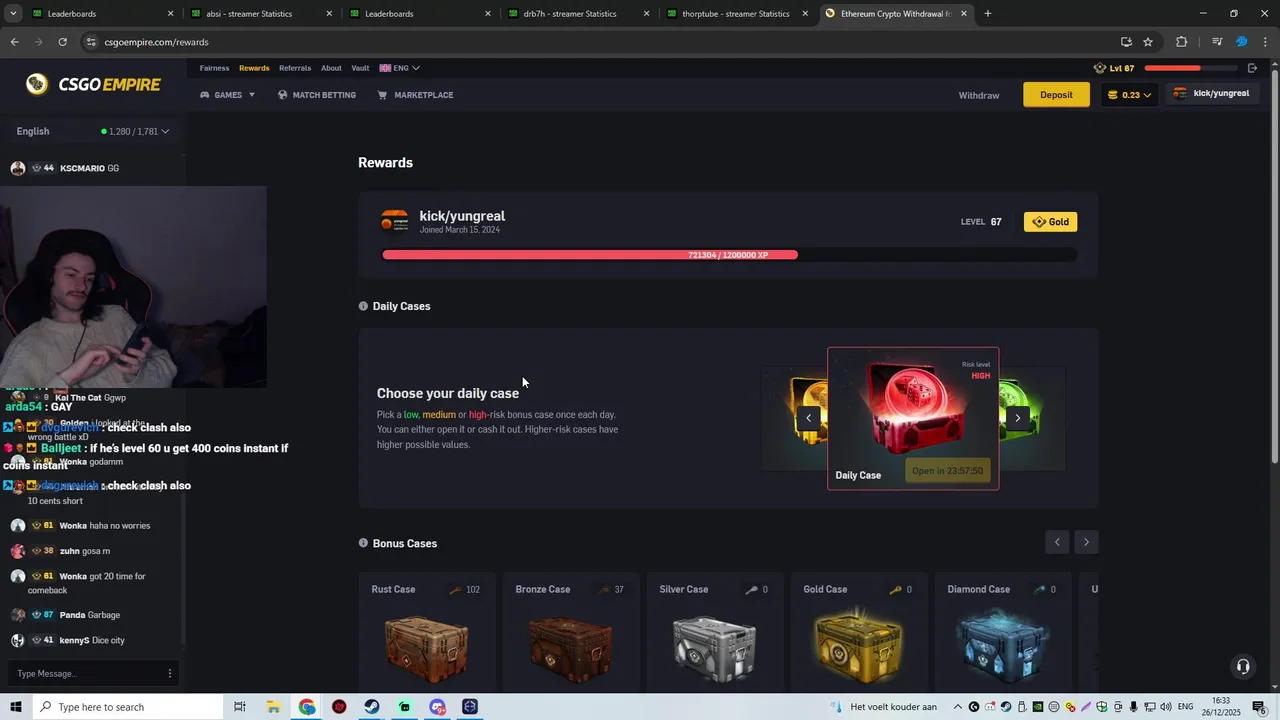This screenshot has height=720, width=1280.
Task: Bookmark this page with star icon
Action: (1148, 42)
